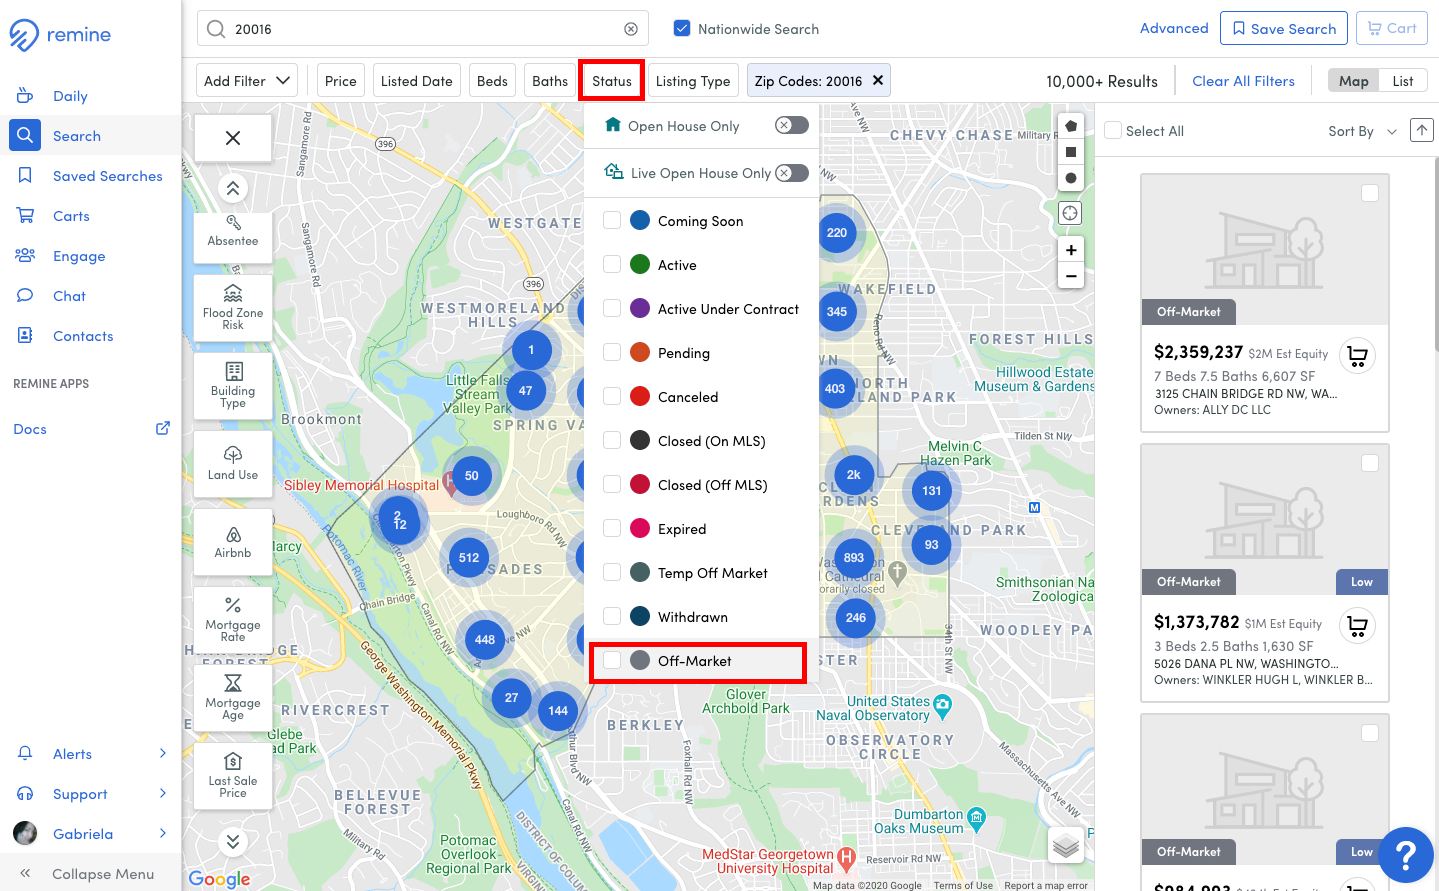Screen dimensions: 1439x891
Task: Select checkbox on 3125 Chain Bridge card
Action: pyautogui.click(x=1370, y=193)
